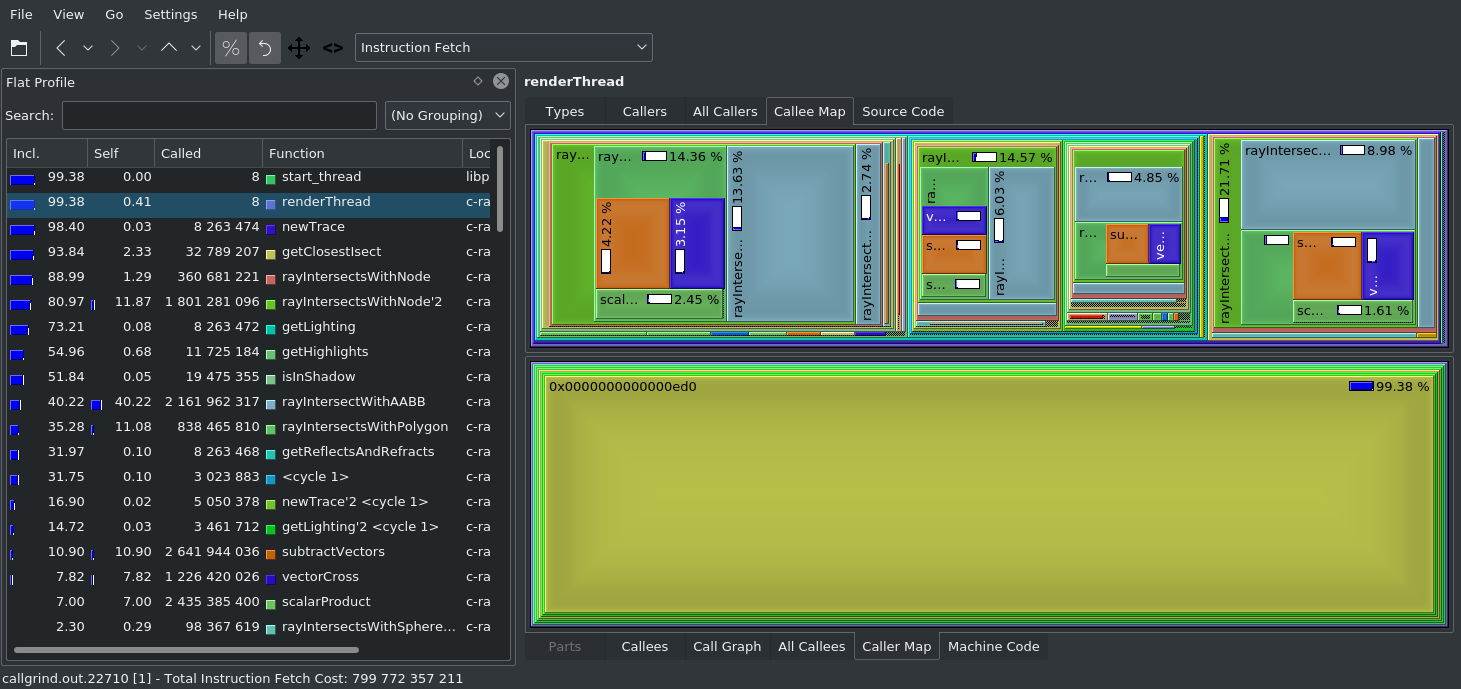Image resolution: width=1461 pixels, height=689 pixels.
Task: Select the <cycle 1> row
Action: (x=250, y=477)
